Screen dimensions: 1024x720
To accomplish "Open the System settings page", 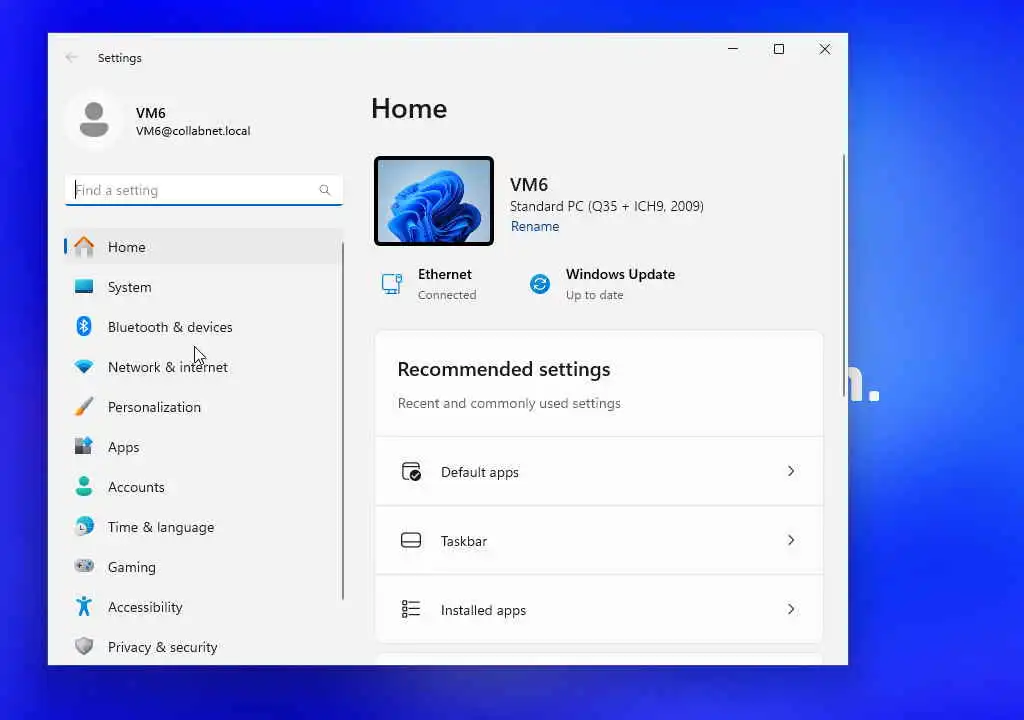I will pyautogui.click(x=204, y=287).
